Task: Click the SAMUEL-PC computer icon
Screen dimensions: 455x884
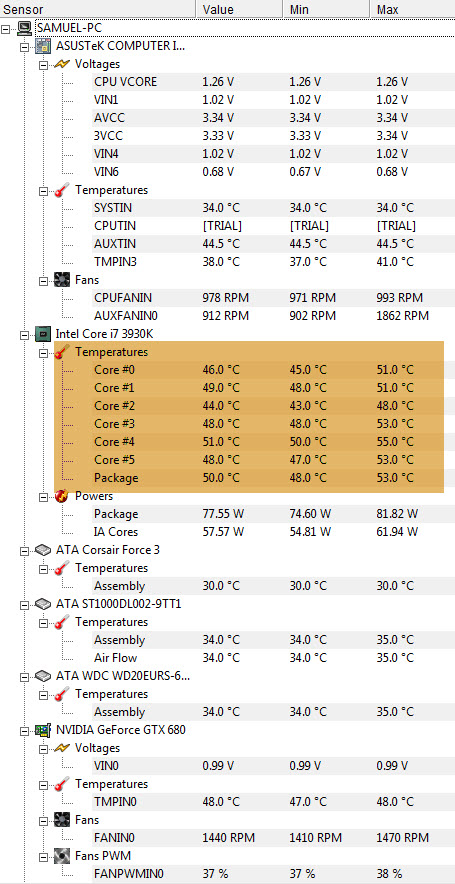Action: tap(24, 28)
